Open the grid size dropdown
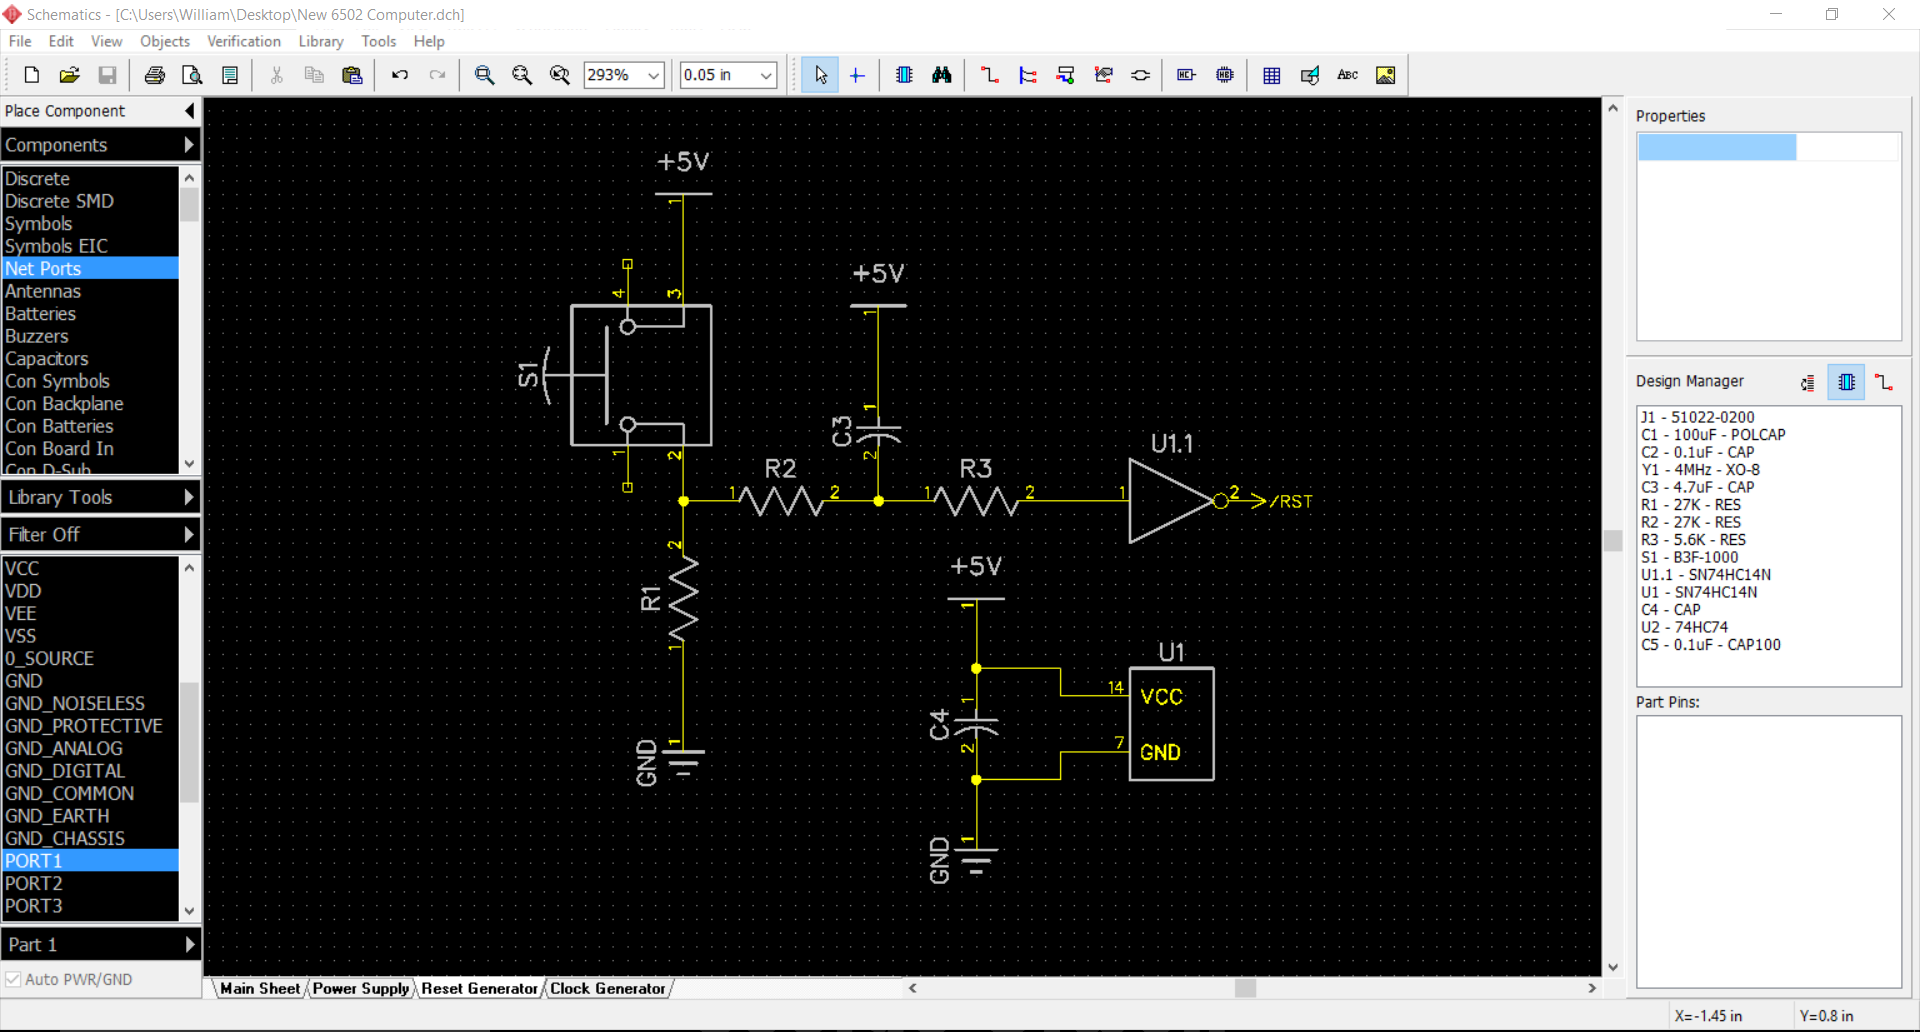1920x1032 pixels. [x=766, y=75]
